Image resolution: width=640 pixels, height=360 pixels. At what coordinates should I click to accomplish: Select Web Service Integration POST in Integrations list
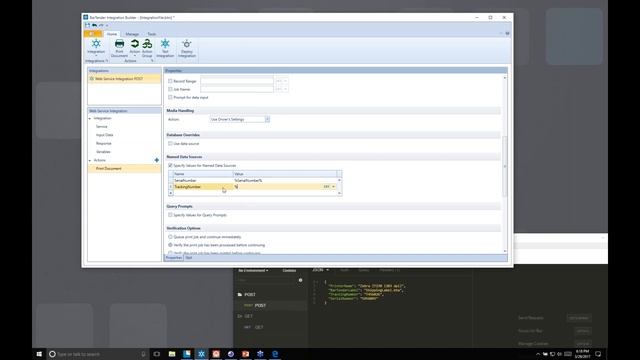point(124,79)
